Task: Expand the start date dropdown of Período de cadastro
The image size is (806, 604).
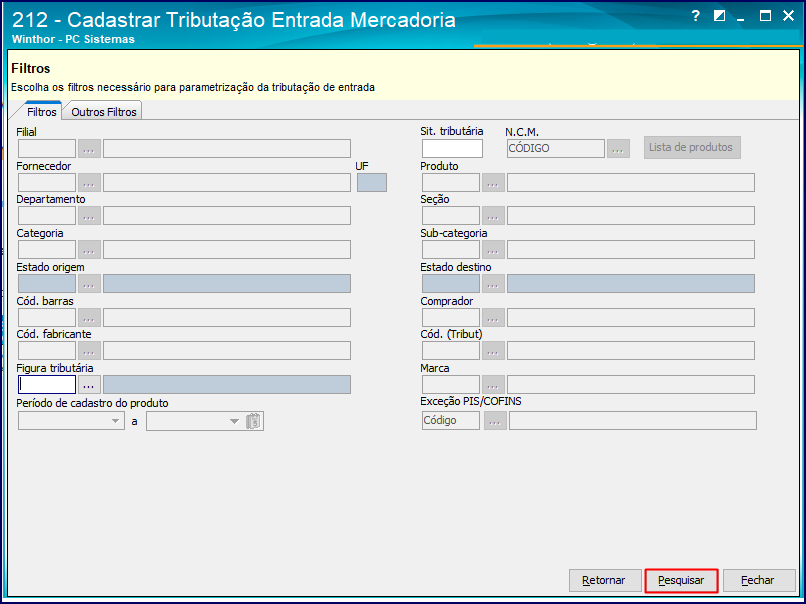Action: tap(115, 422)
